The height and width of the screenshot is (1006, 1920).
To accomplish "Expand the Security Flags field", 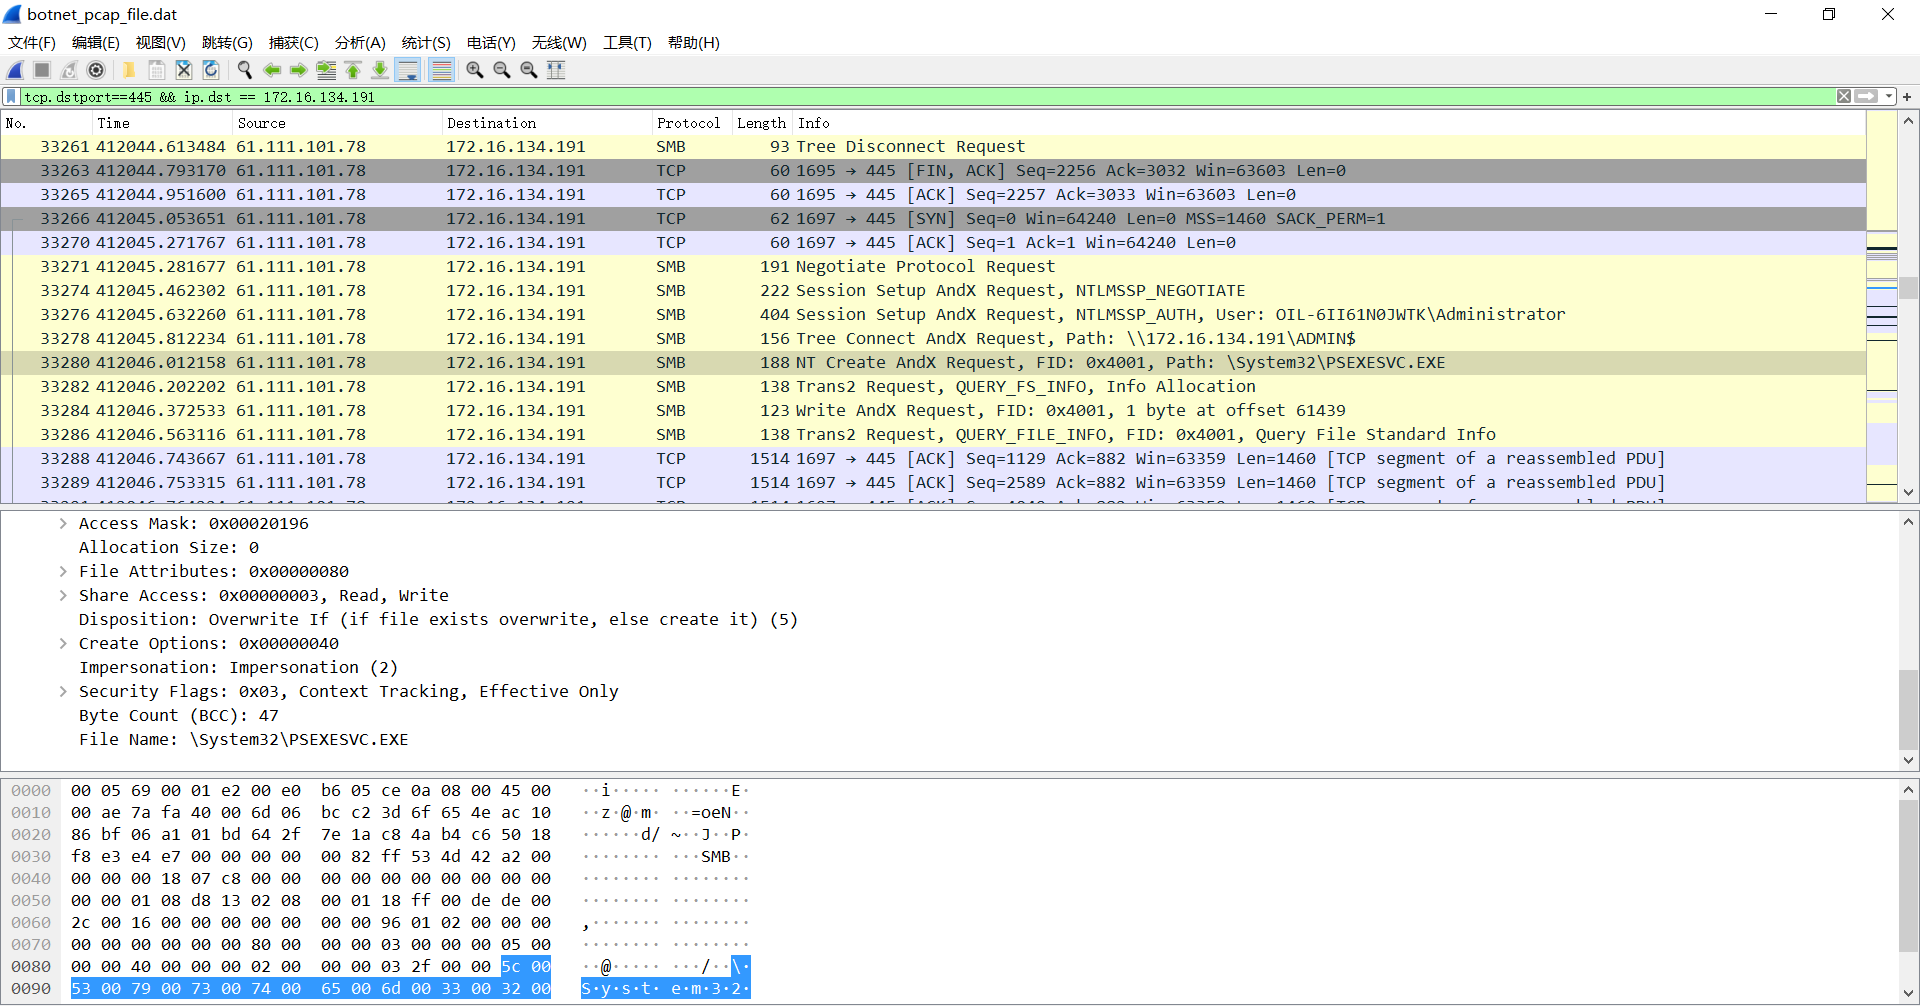I will point(63,691).
